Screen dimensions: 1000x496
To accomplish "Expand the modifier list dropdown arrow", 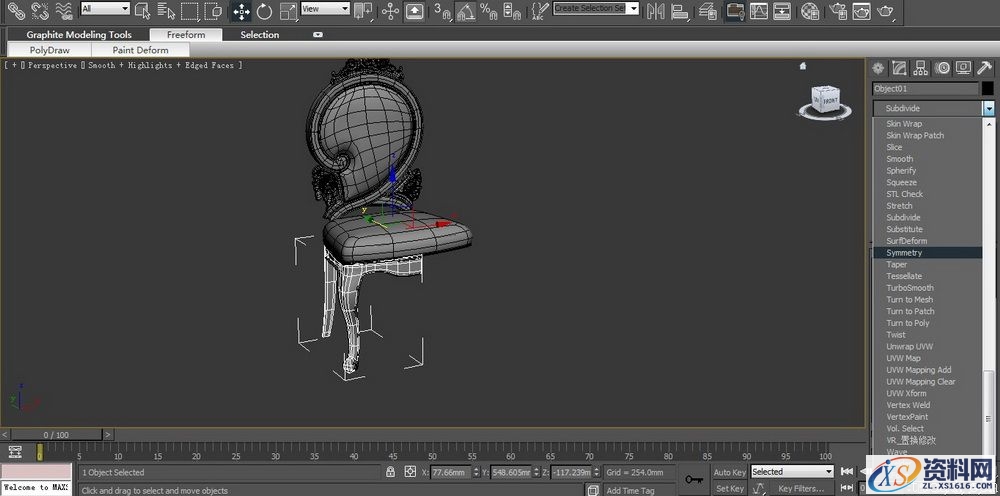I will [988, 108].
